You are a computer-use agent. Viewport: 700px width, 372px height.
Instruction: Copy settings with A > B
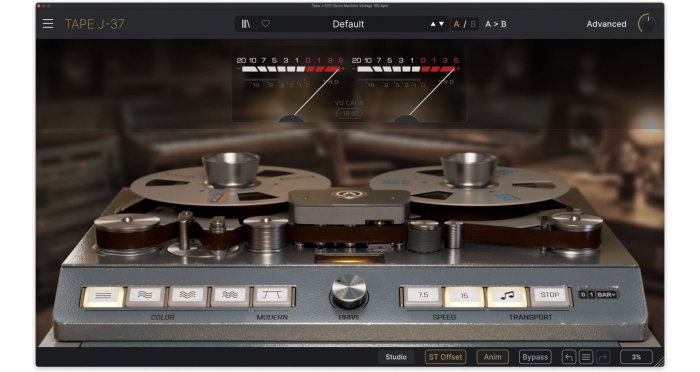tap(496, 24)
